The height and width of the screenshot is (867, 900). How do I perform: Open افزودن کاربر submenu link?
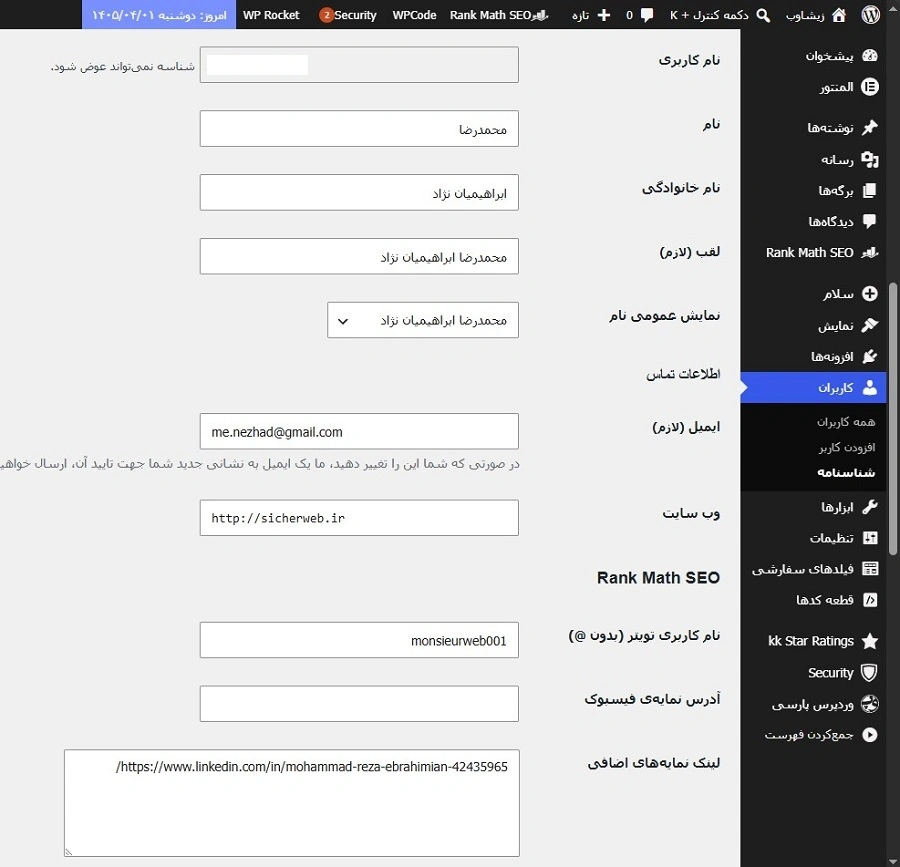point(847,447)
